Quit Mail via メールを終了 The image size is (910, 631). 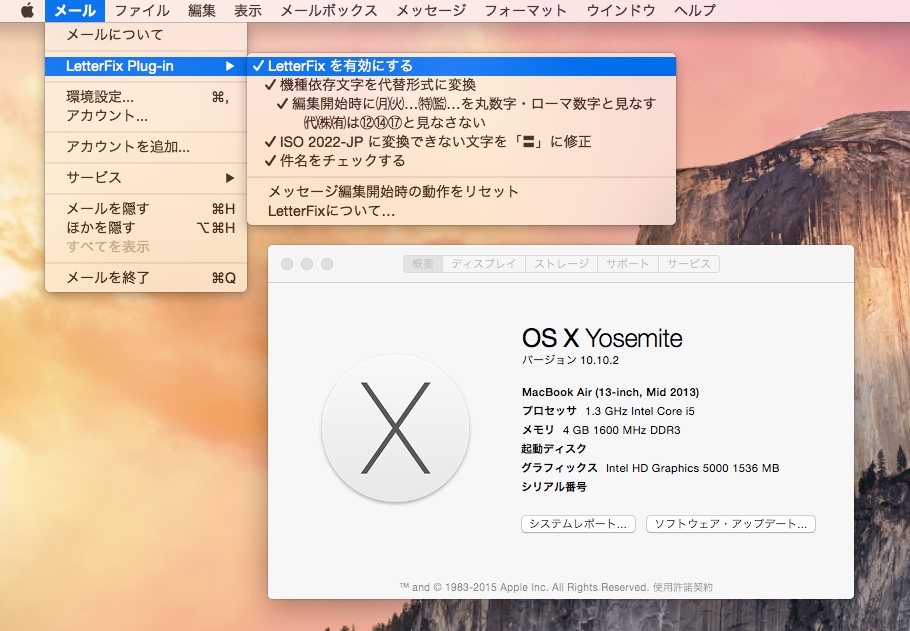tap(146, 278)
